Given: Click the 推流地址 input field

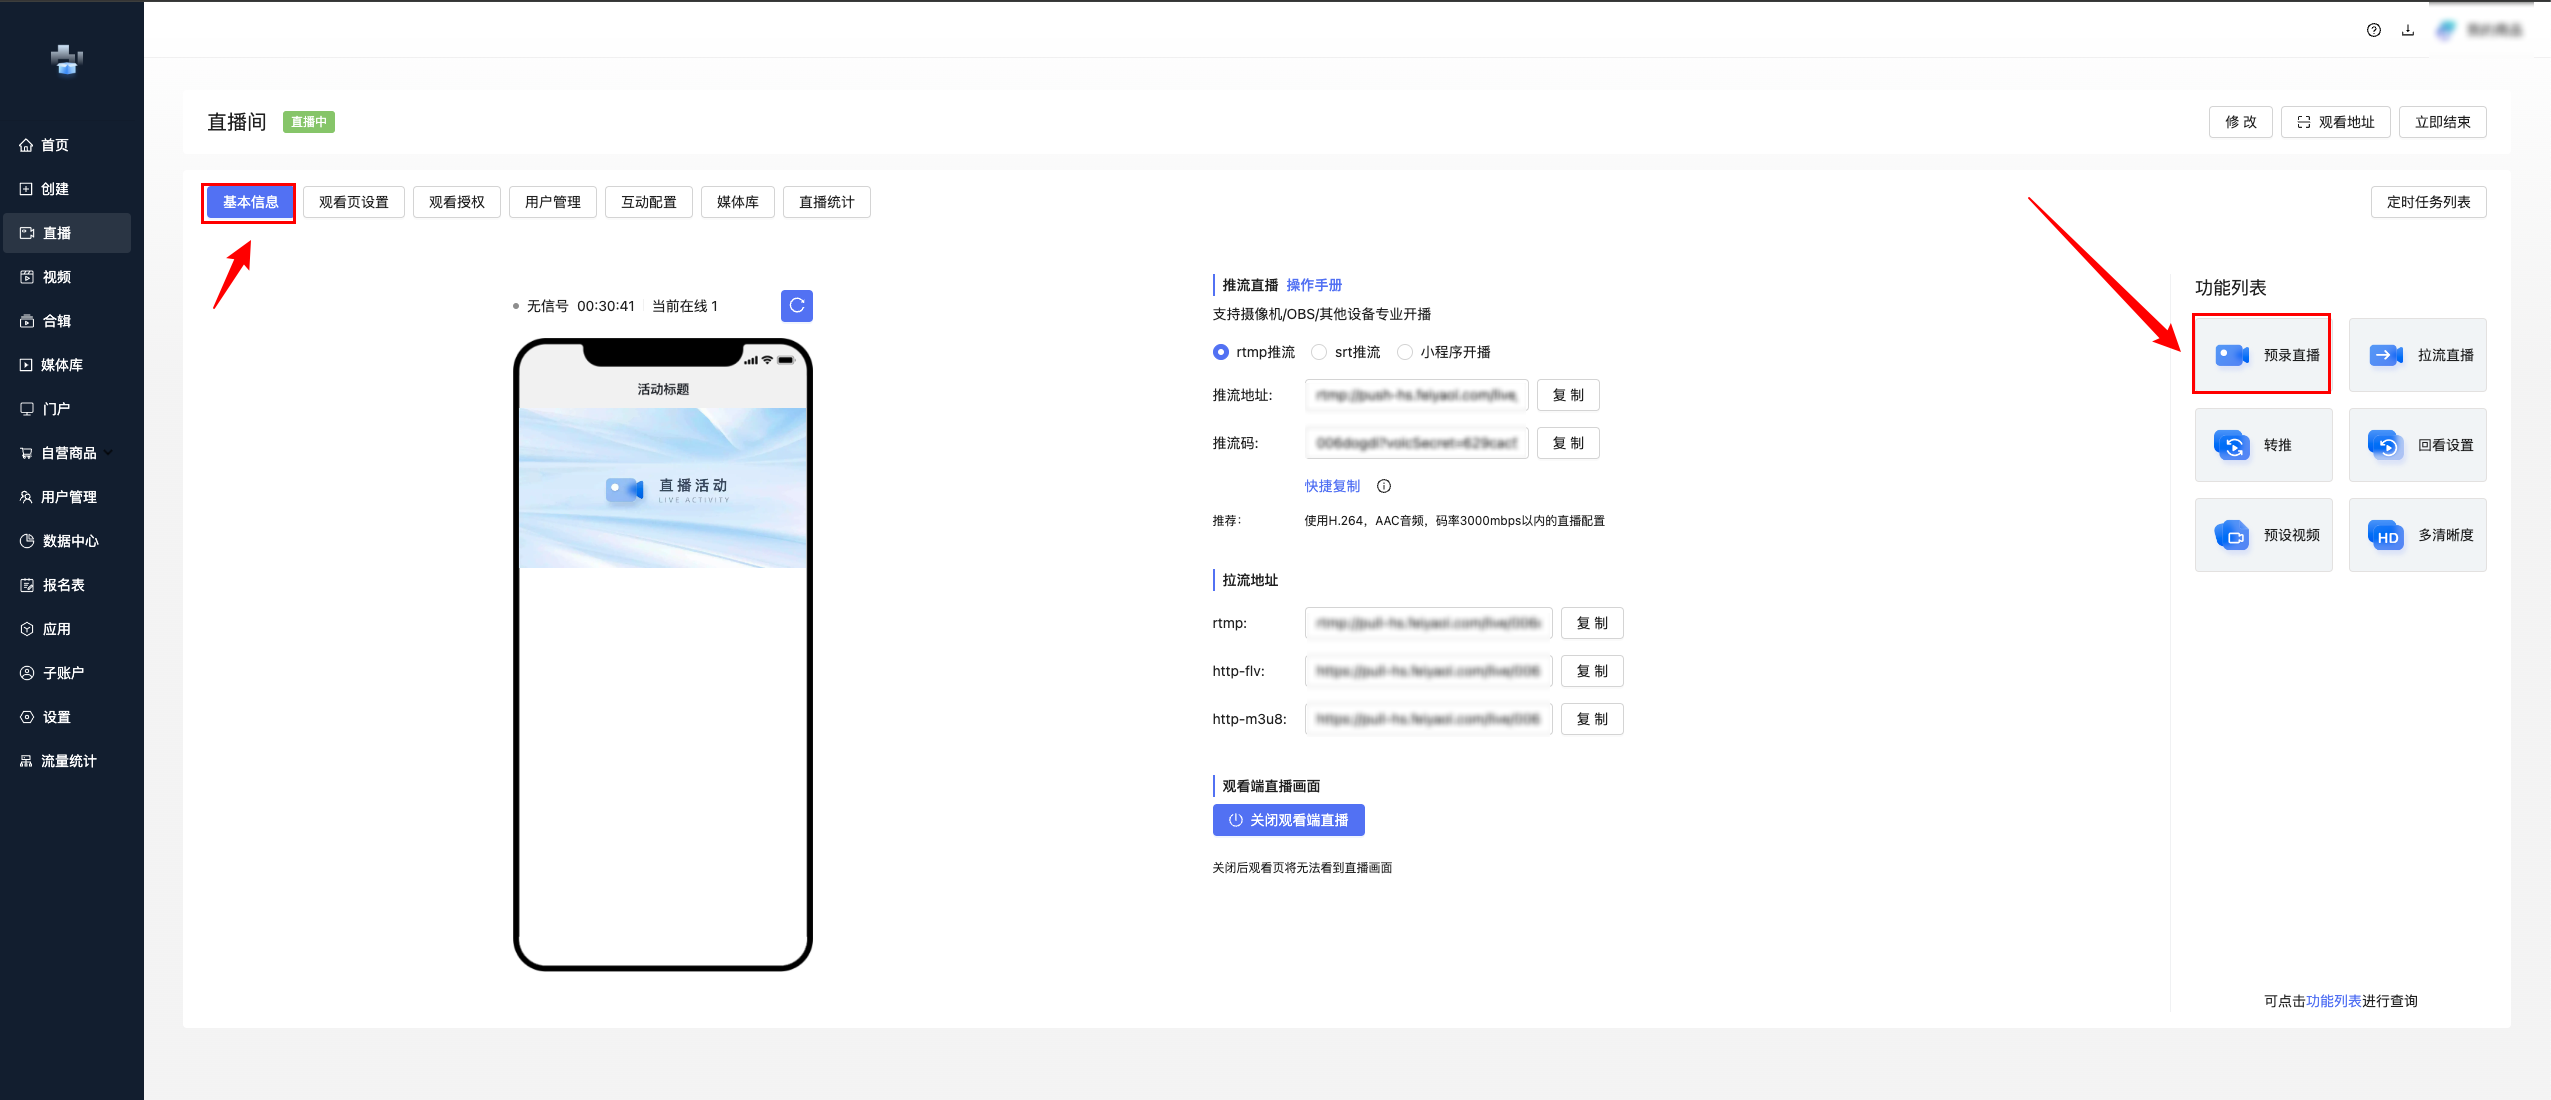Looking at the screenshot, I should (1415, 395).
